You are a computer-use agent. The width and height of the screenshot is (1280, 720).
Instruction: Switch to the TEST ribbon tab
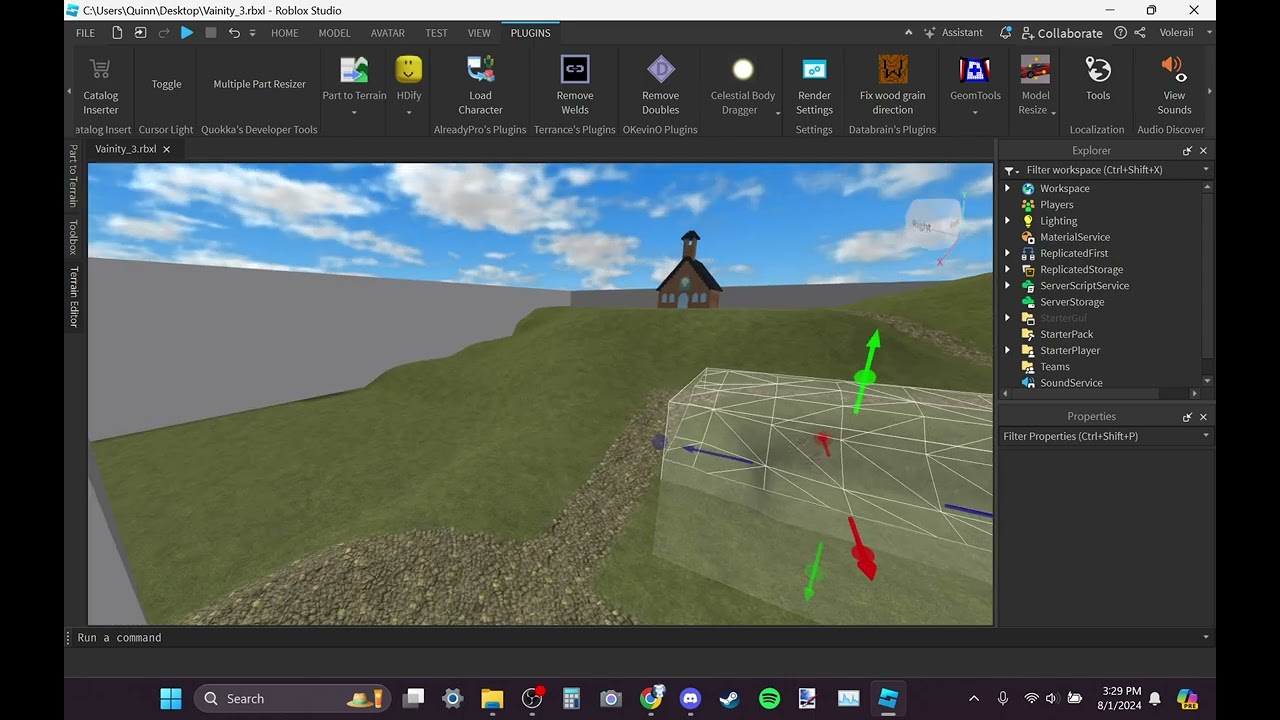tap(436, 33)
